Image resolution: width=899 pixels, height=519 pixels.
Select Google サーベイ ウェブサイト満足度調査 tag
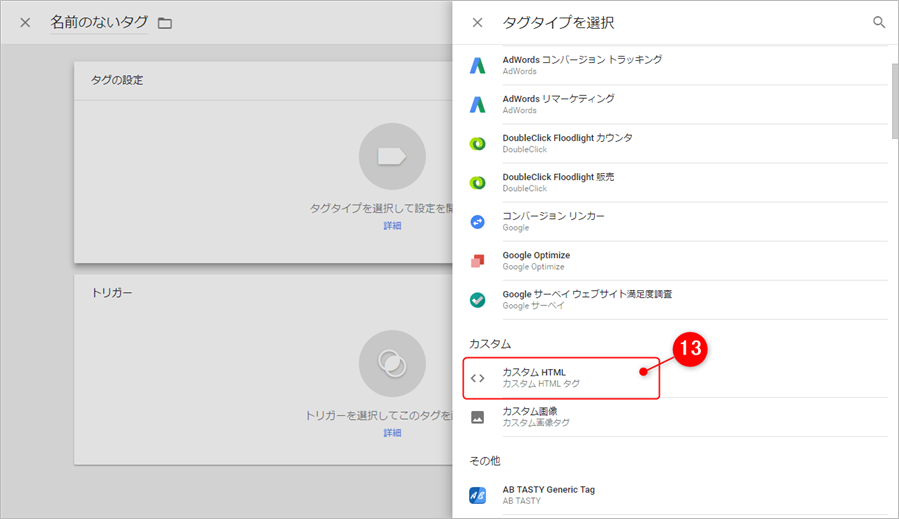(x=678, y=299)
